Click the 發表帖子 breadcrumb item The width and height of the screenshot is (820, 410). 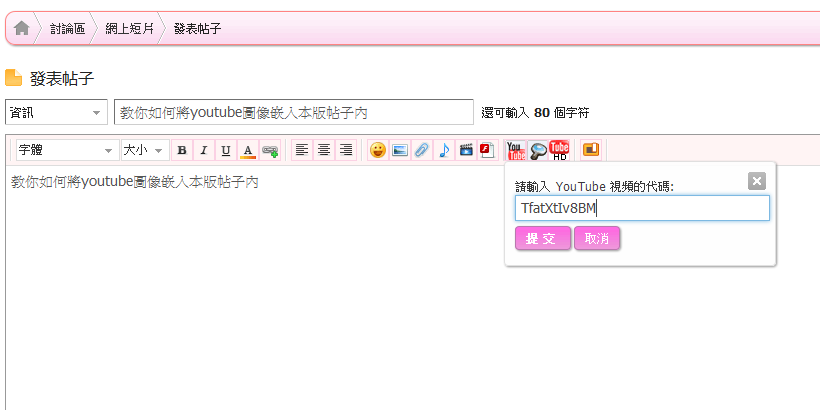tap(197, 28)
